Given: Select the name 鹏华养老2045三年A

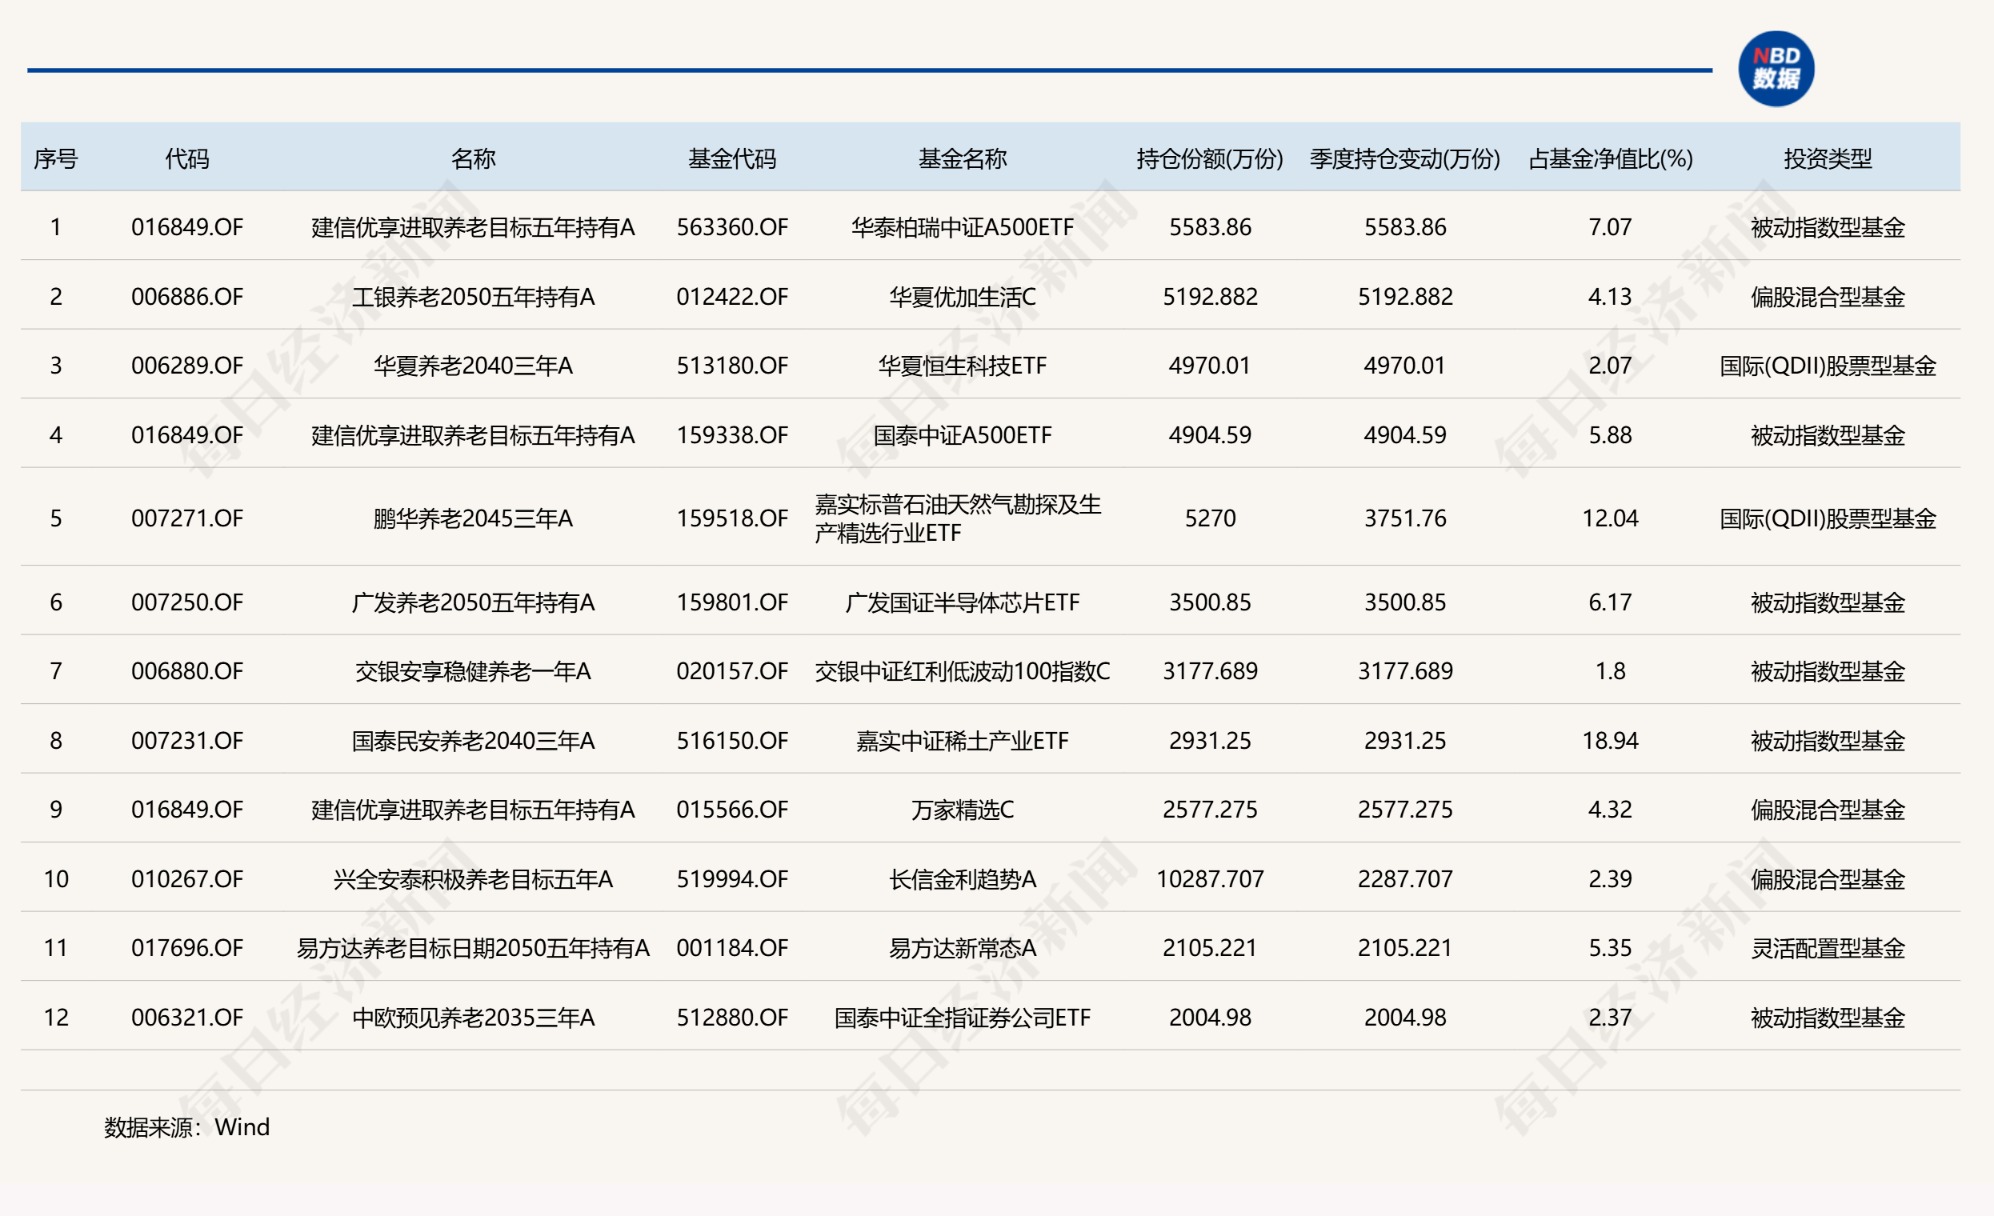Looking at the screenshot, I should click(x=473, y=518).
